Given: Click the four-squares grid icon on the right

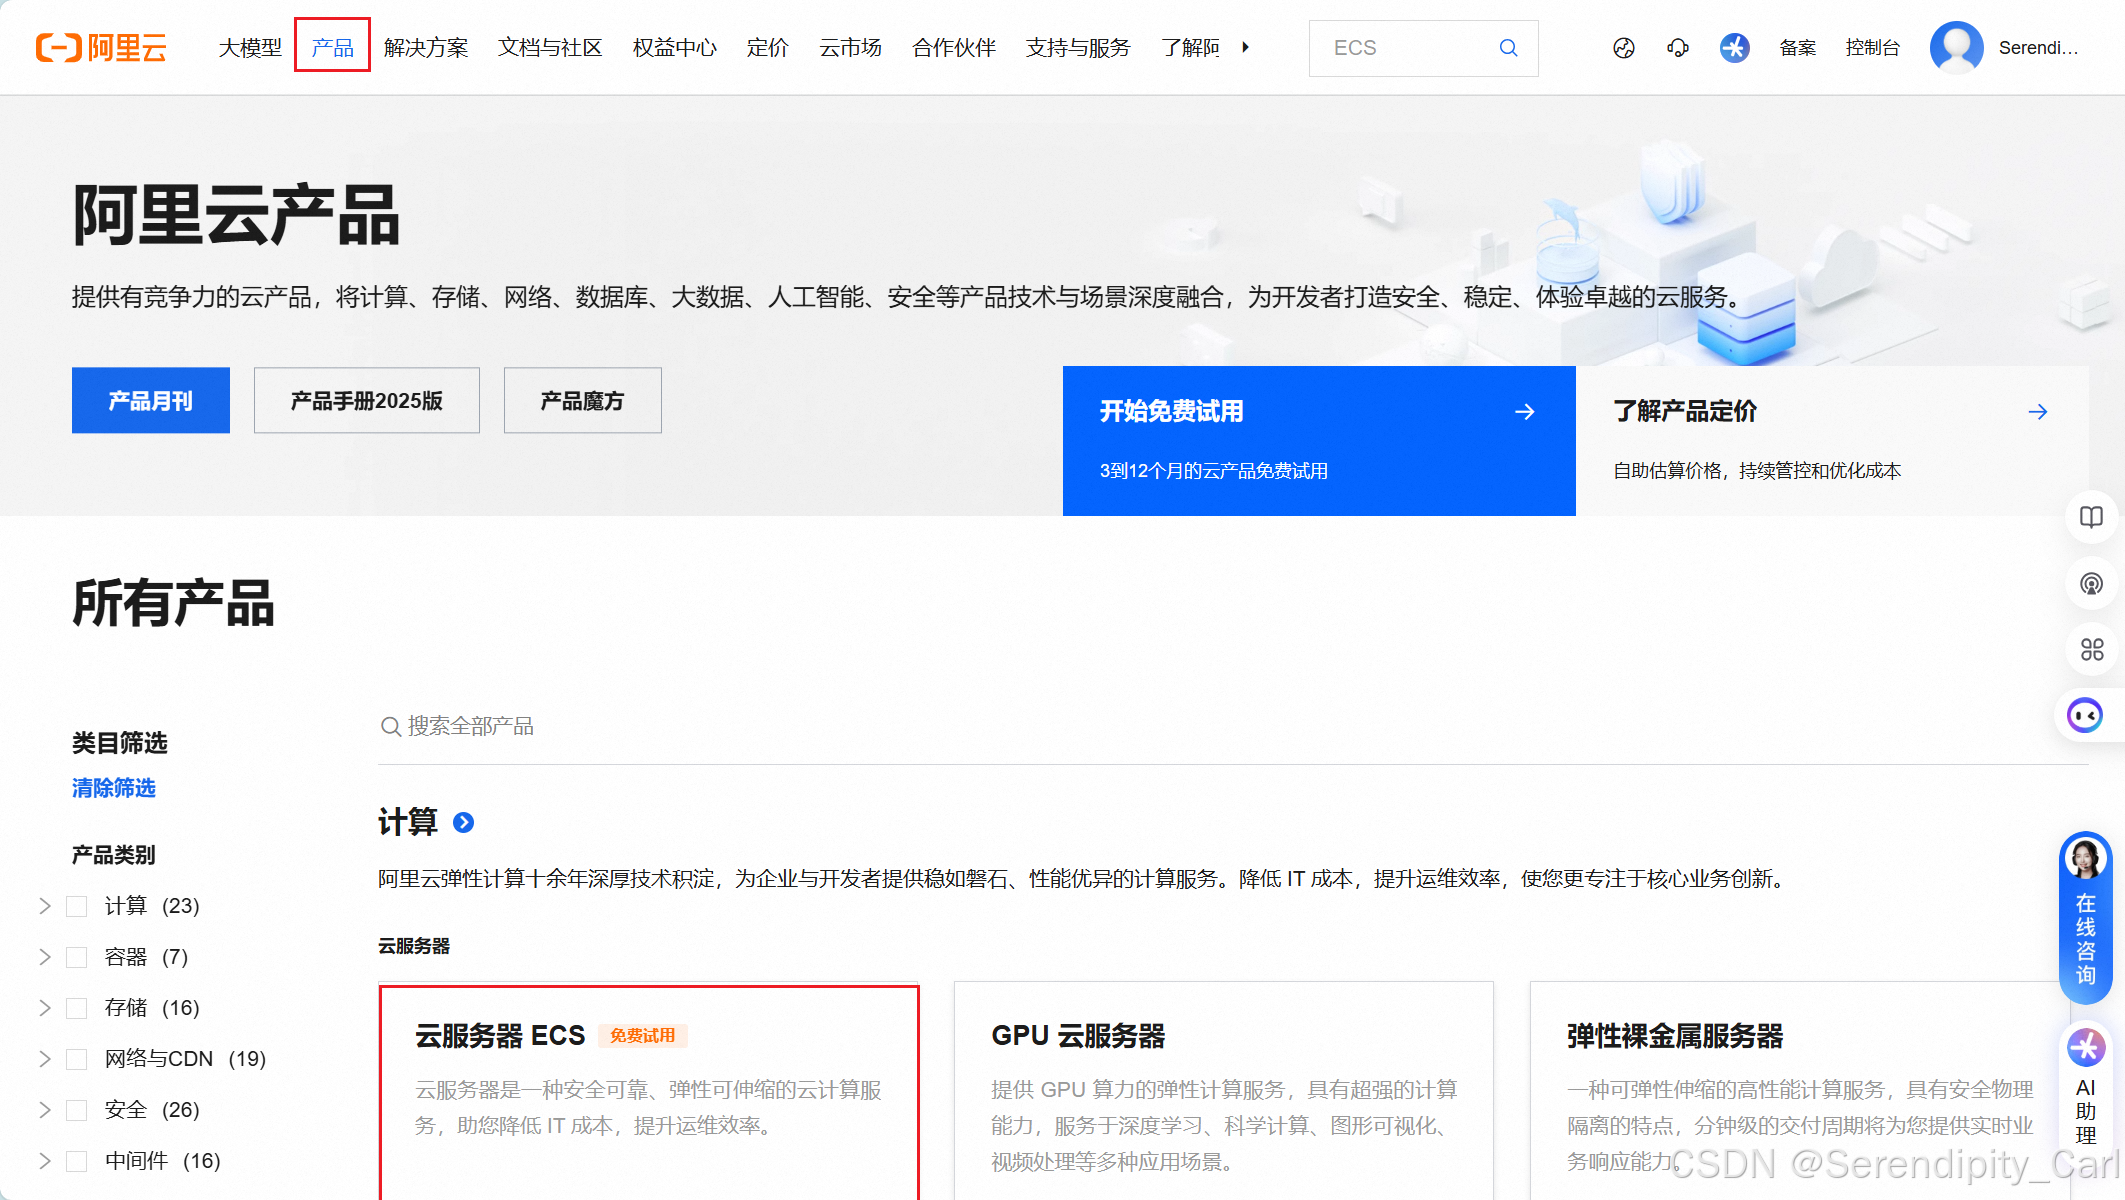Looking at the screenshot, I should click(x=2091, y=650).
